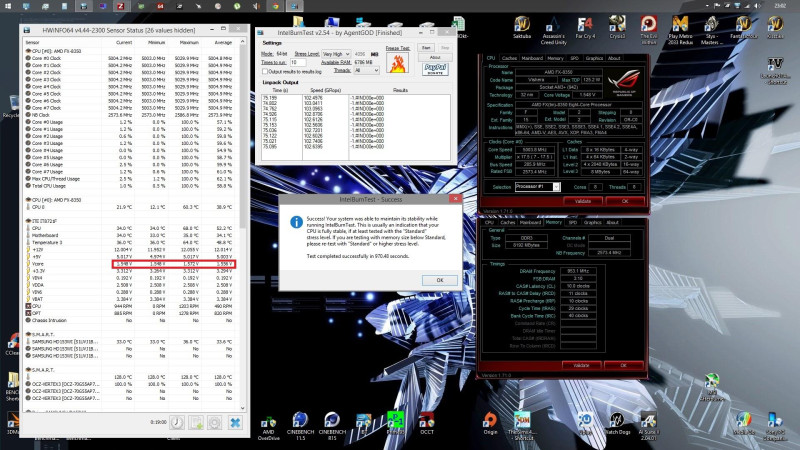Click the Vcore row in HWiNFO sensor list
The image size is (800, 450).
pyautogui.click(x=130, y=264)
